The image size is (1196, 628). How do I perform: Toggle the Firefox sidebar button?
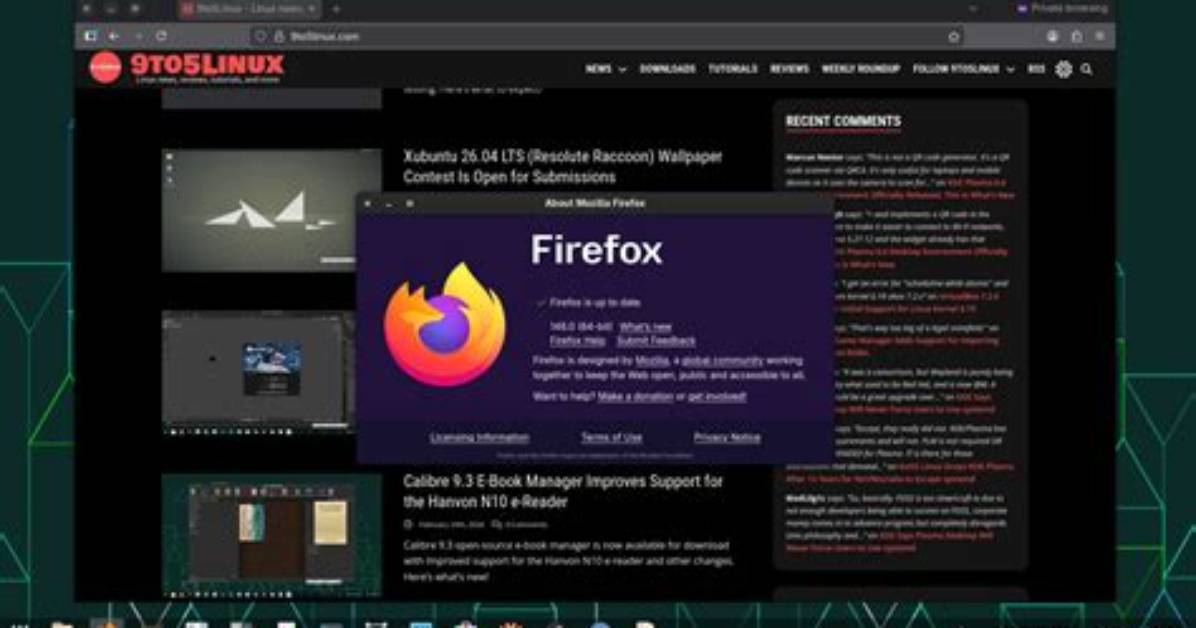pos(90,36)
